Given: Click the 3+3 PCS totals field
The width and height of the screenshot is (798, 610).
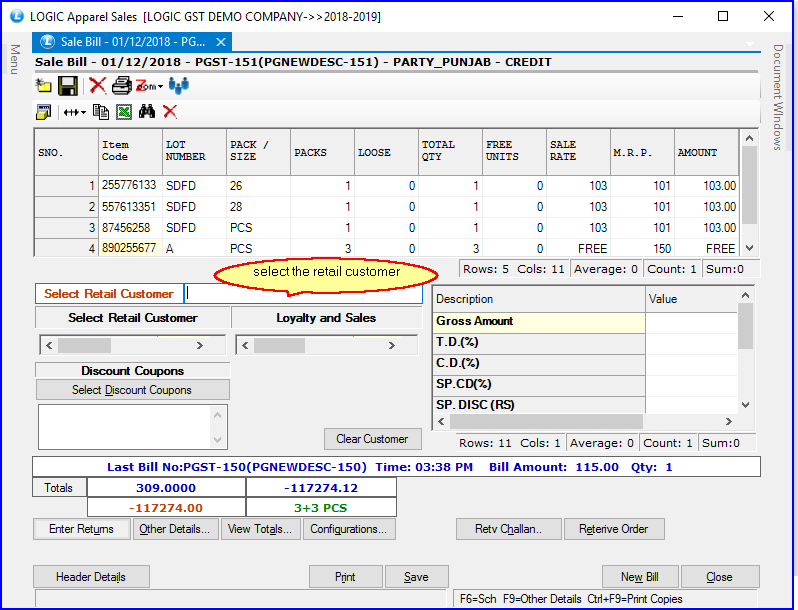Looking at the screenshot, I should click(x=321, y=508).
